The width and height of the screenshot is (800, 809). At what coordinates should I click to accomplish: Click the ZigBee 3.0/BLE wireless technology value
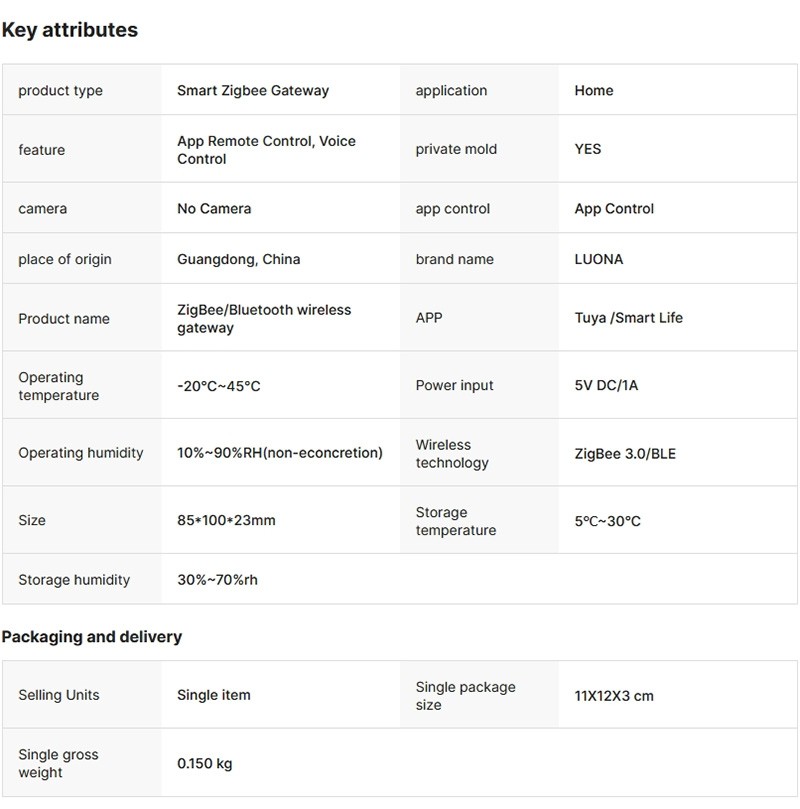pos(625,453)
